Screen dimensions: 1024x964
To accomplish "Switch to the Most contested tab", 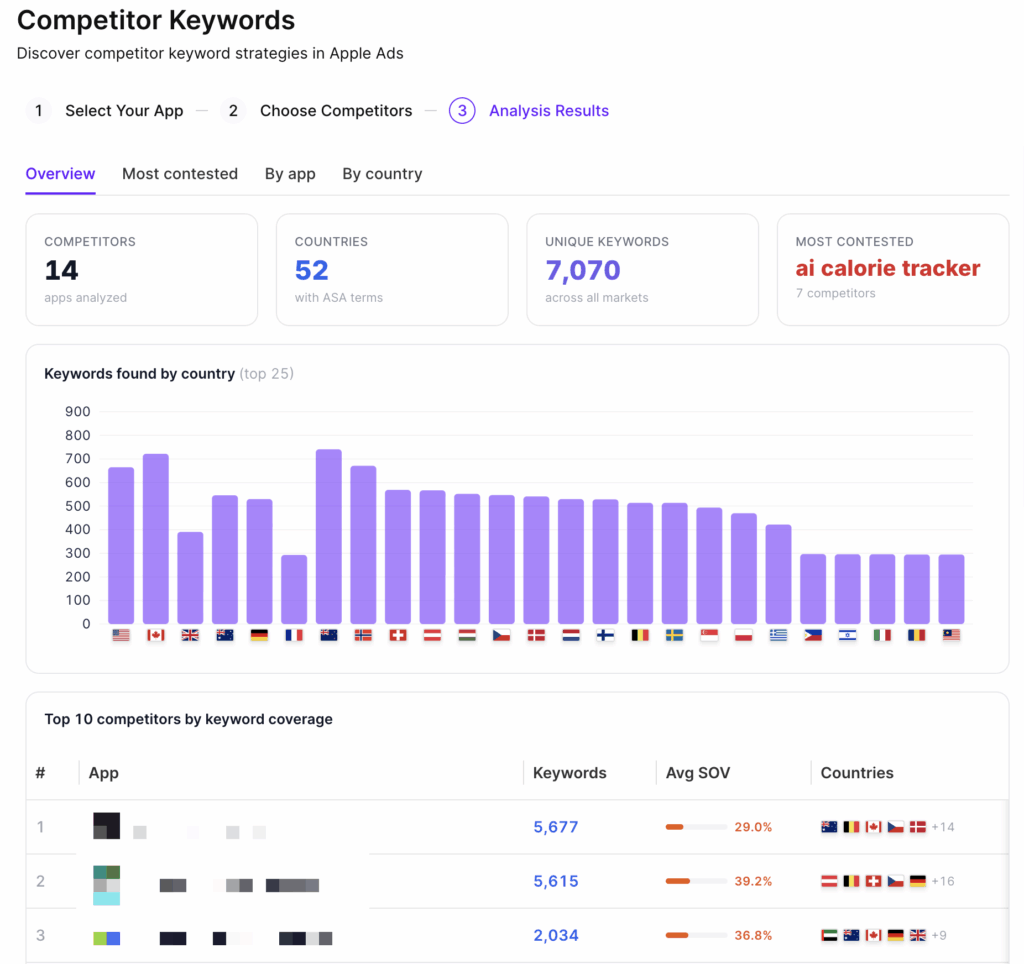I will click(x=179, y=173).
